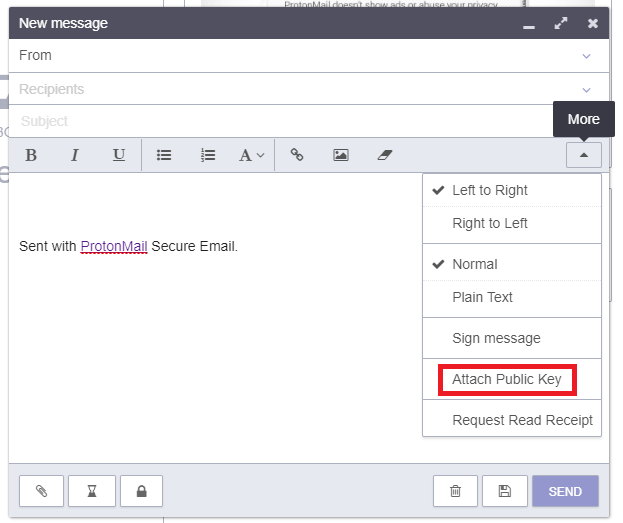Insert a hyperlink with the link icon
Screen dimensions: 623x523
[x=297, y=155]
